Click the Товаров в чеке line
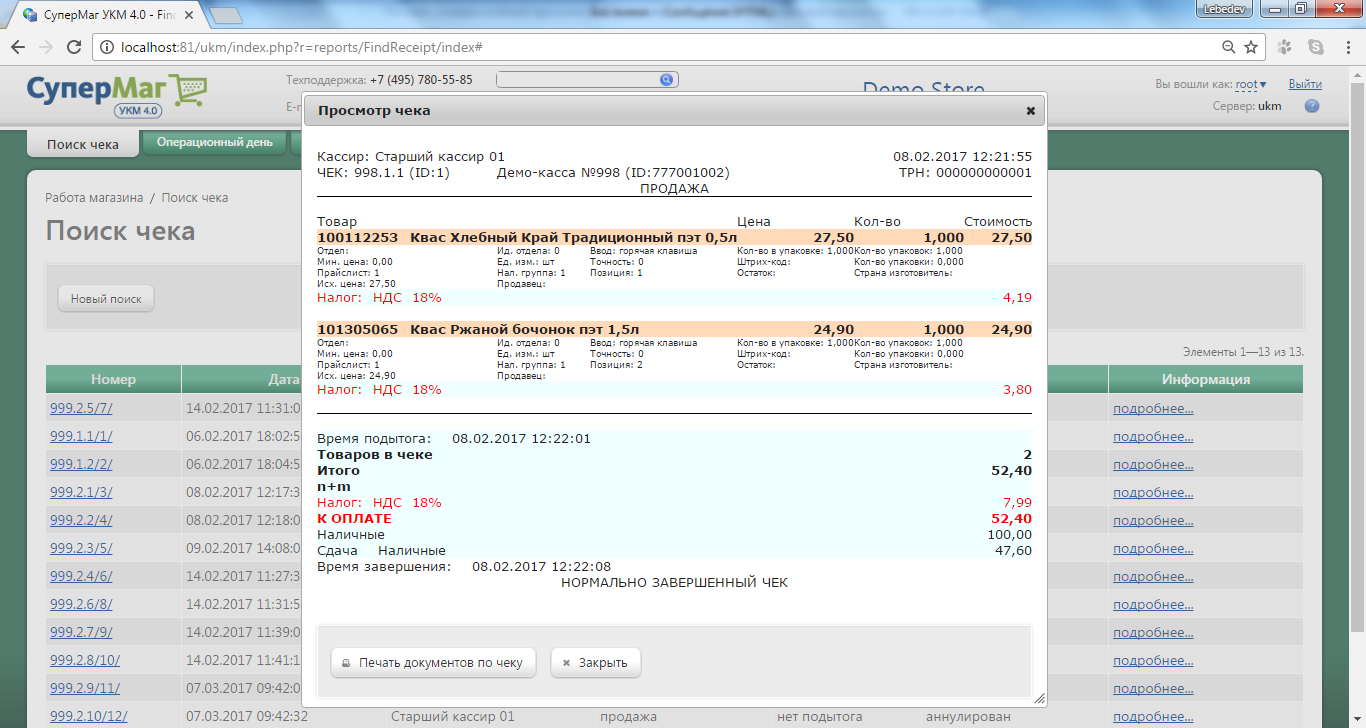This screenshot has height=728, width=1366. click(674, 455)
